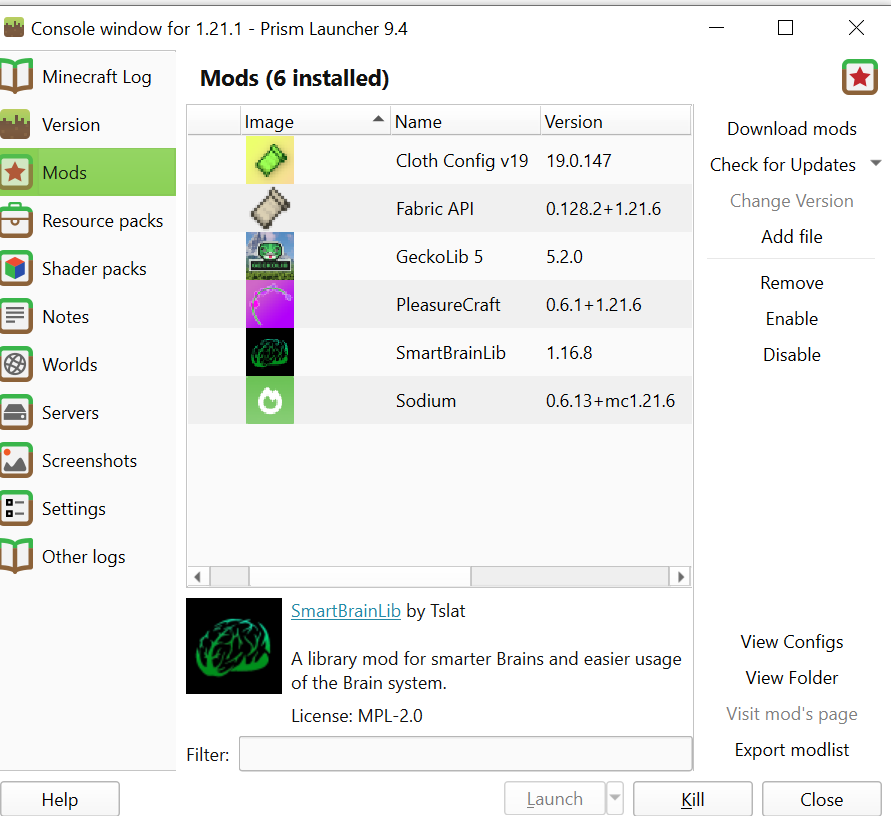Click Check for Updates
The width and height of the screenshot is (891, 816).
coord(782,165)
